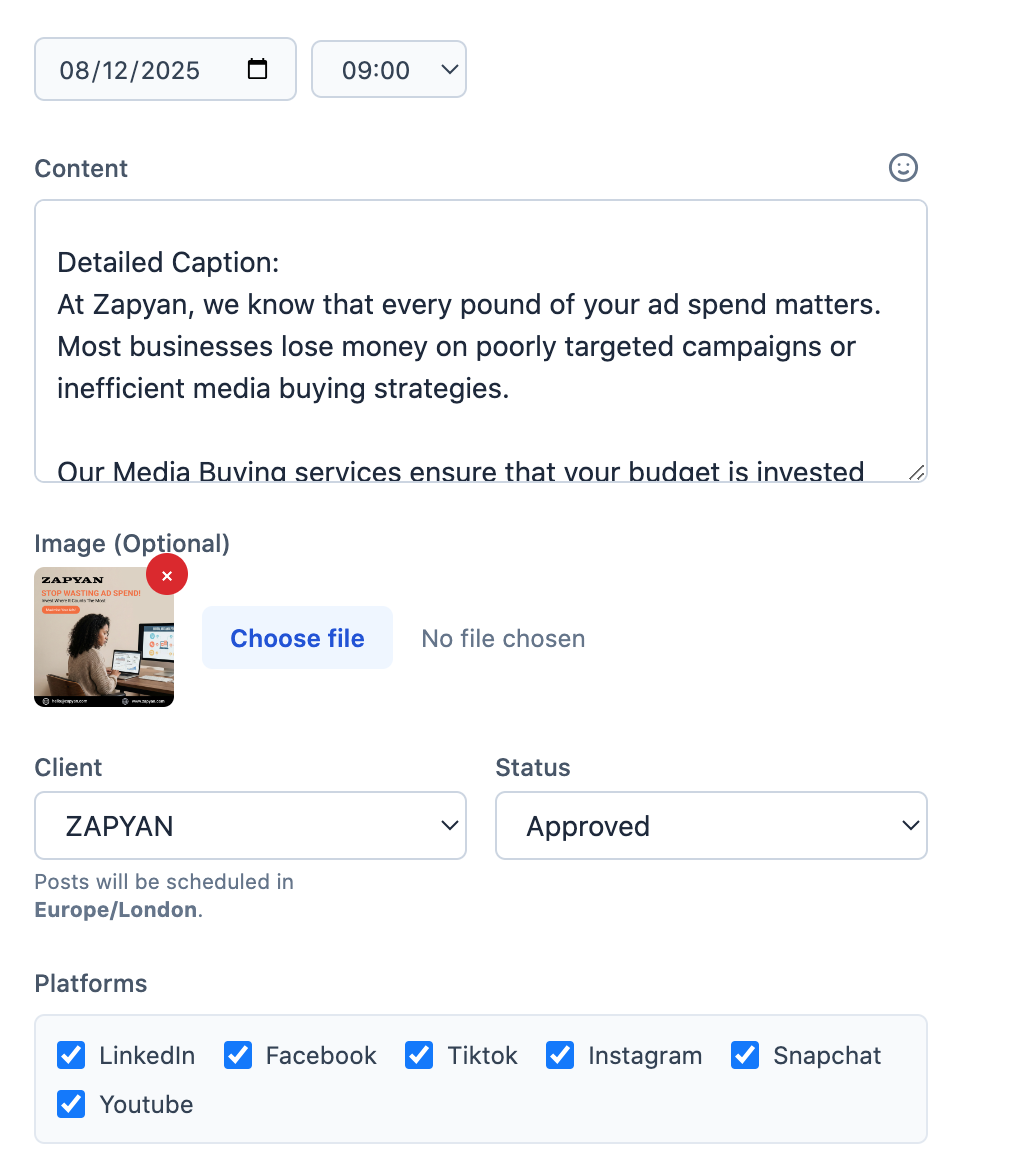Uncheck the Facebook platform checkbox
The width and height of the screenshot is (1024, 1164).
coord(237,1055)
